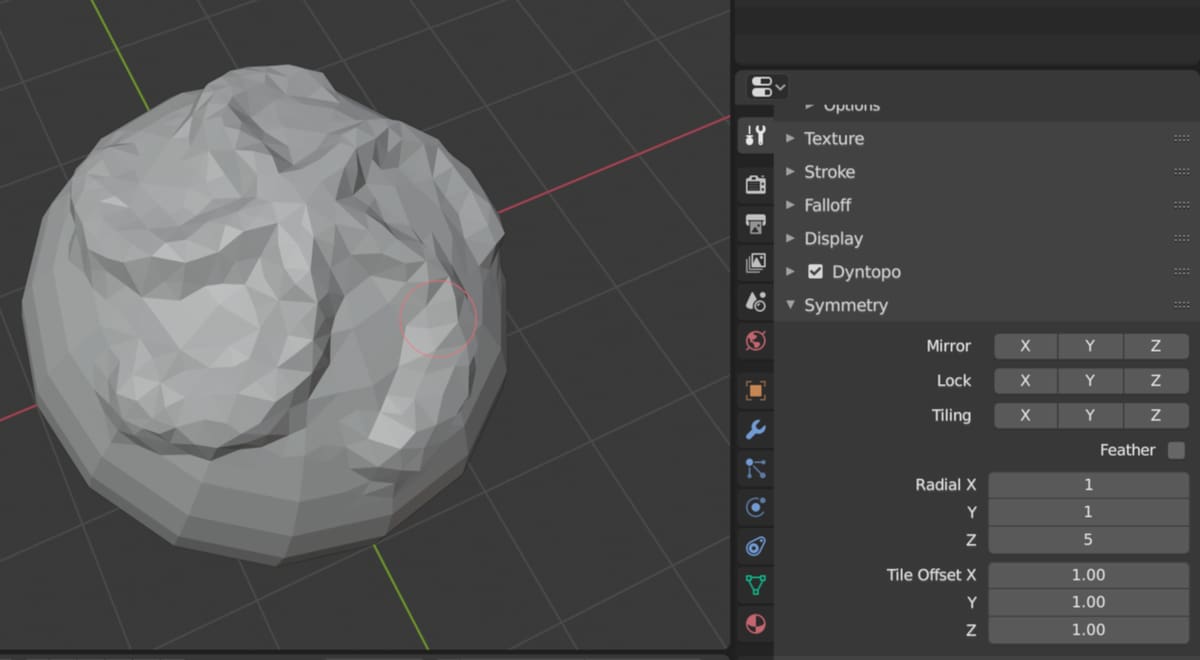This screenshot has width=1200, height=660.
Task: Open the Render properties tab
Action: [755, 184]
